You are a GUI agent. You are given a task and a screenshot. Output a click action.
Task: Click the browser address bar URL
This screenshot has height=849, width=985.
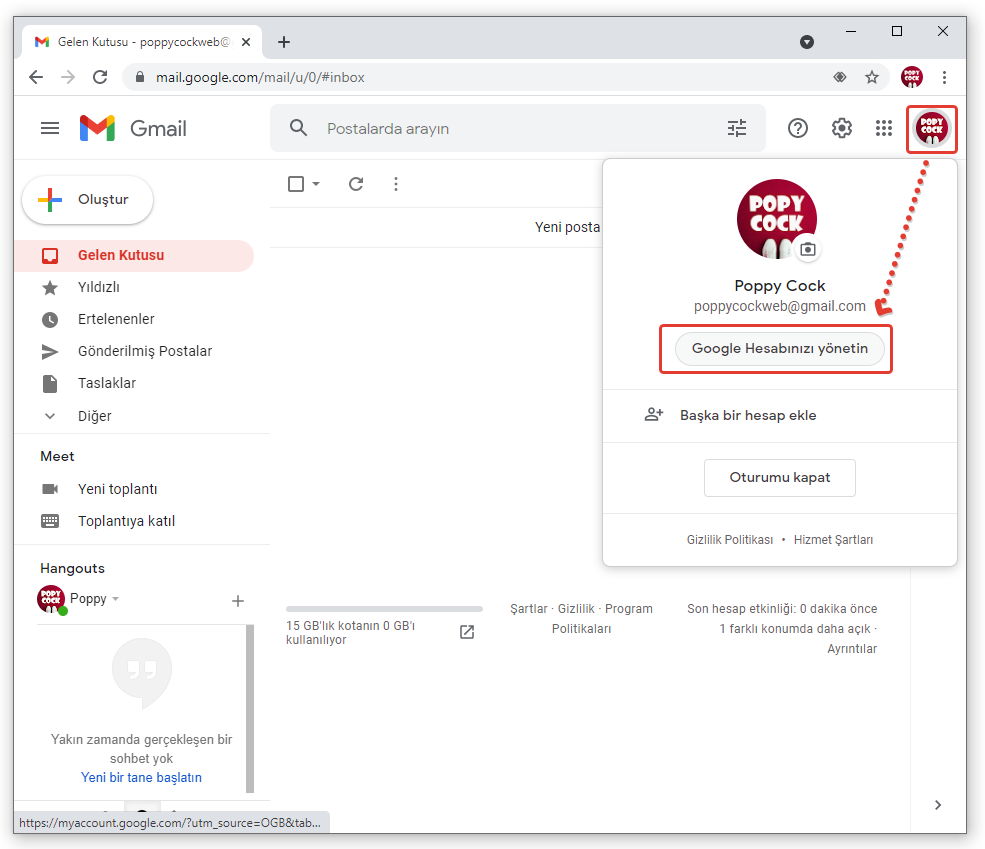click(x=260, y=77)
